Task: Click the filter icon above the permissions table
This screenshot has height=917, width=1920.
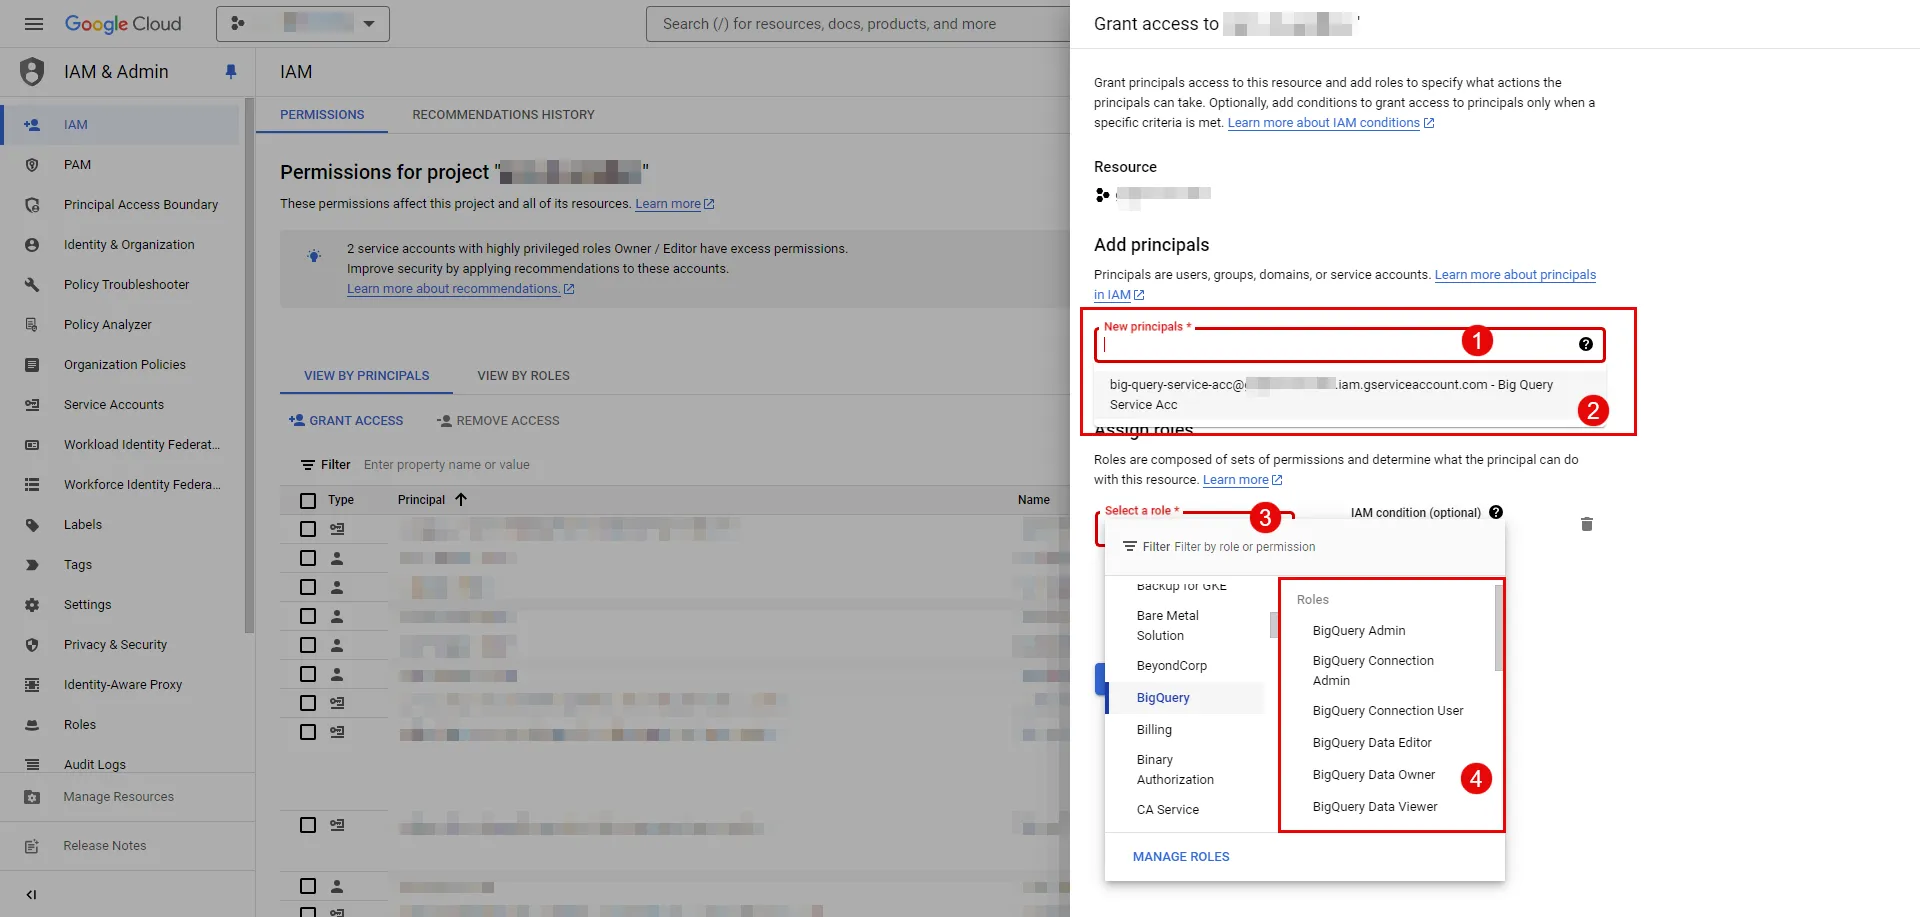Action: pos(306,464)
